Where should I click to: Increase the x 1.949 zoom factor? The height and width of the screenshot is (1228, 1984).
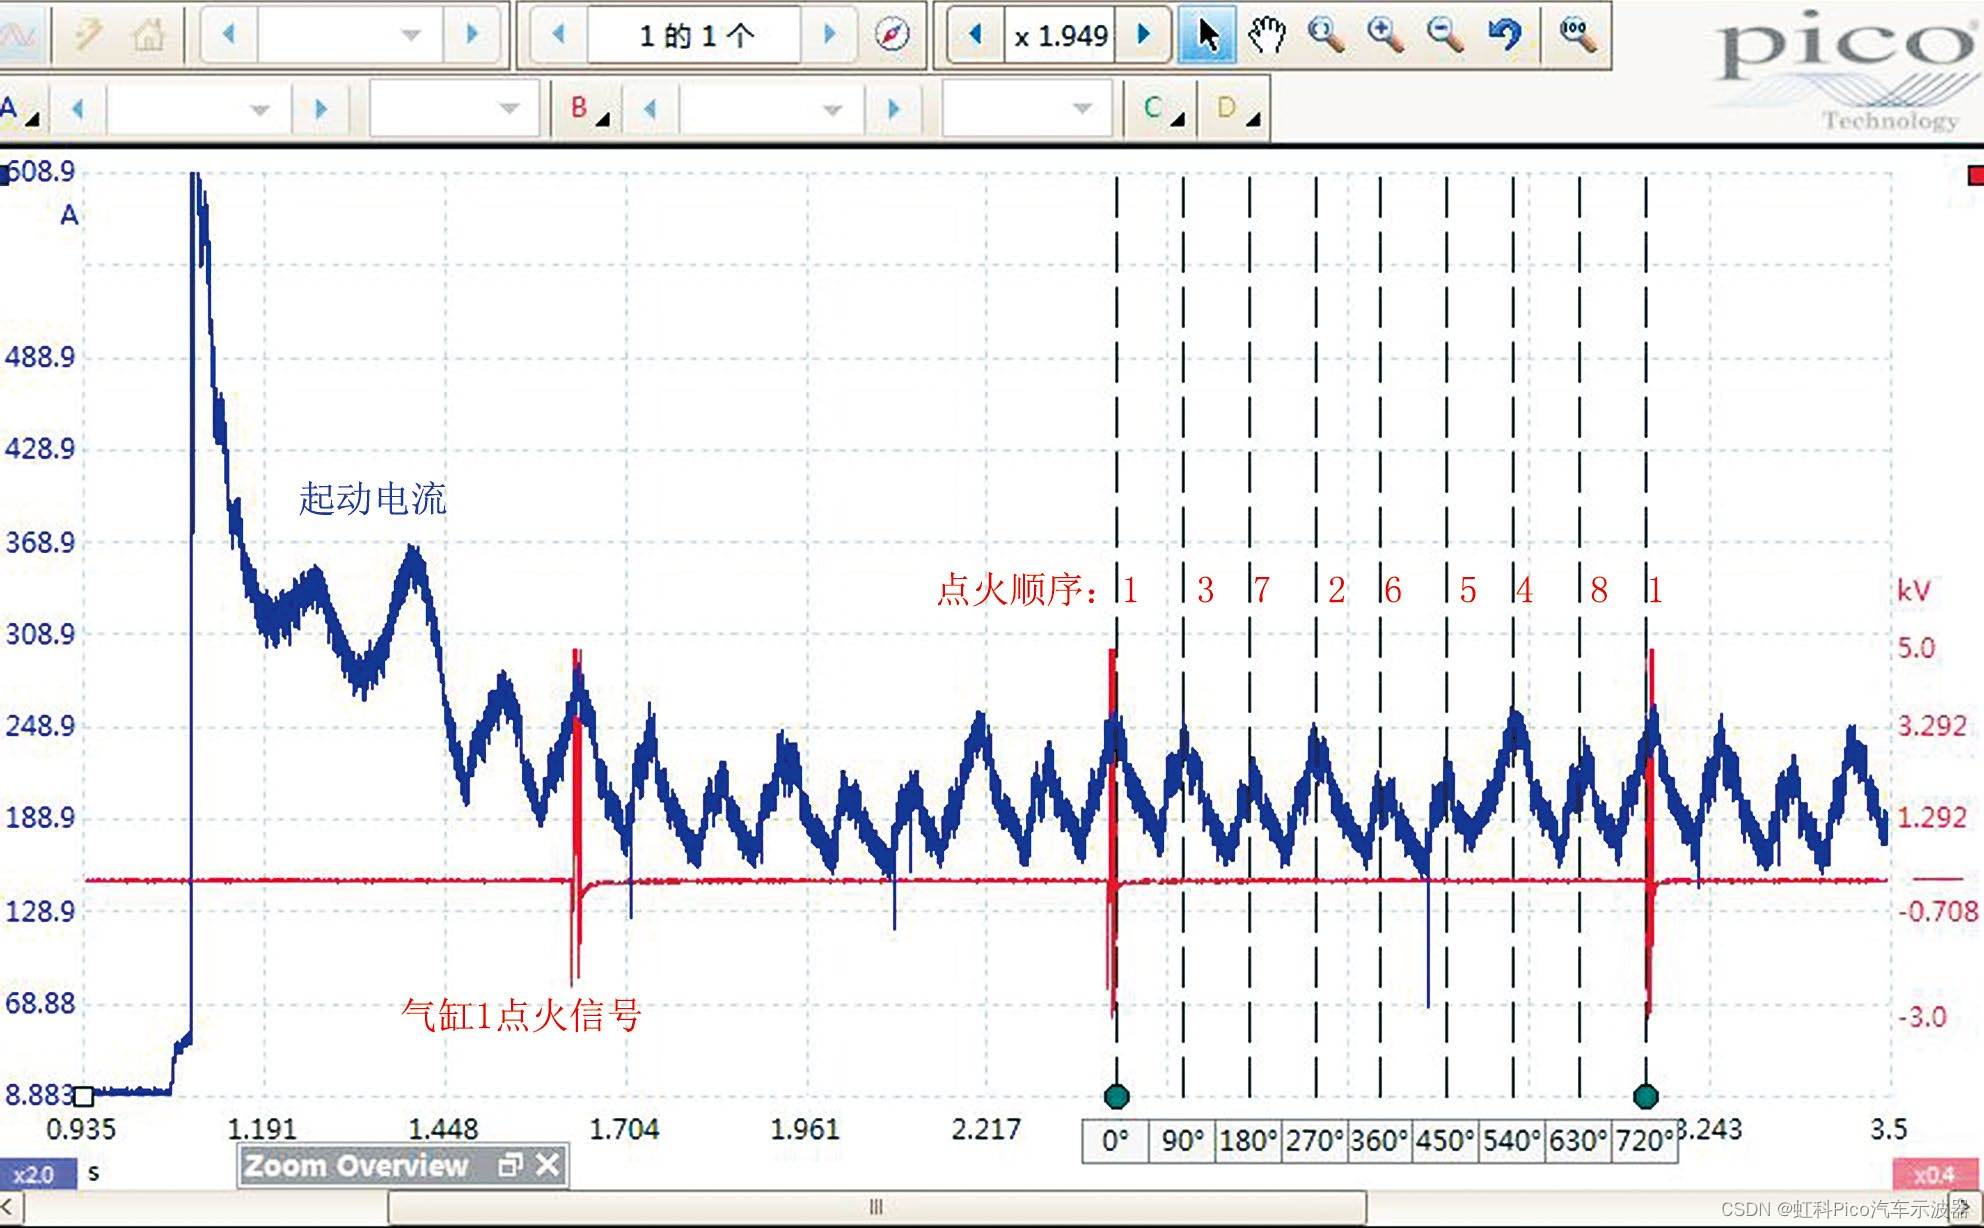click(1144, 36)
